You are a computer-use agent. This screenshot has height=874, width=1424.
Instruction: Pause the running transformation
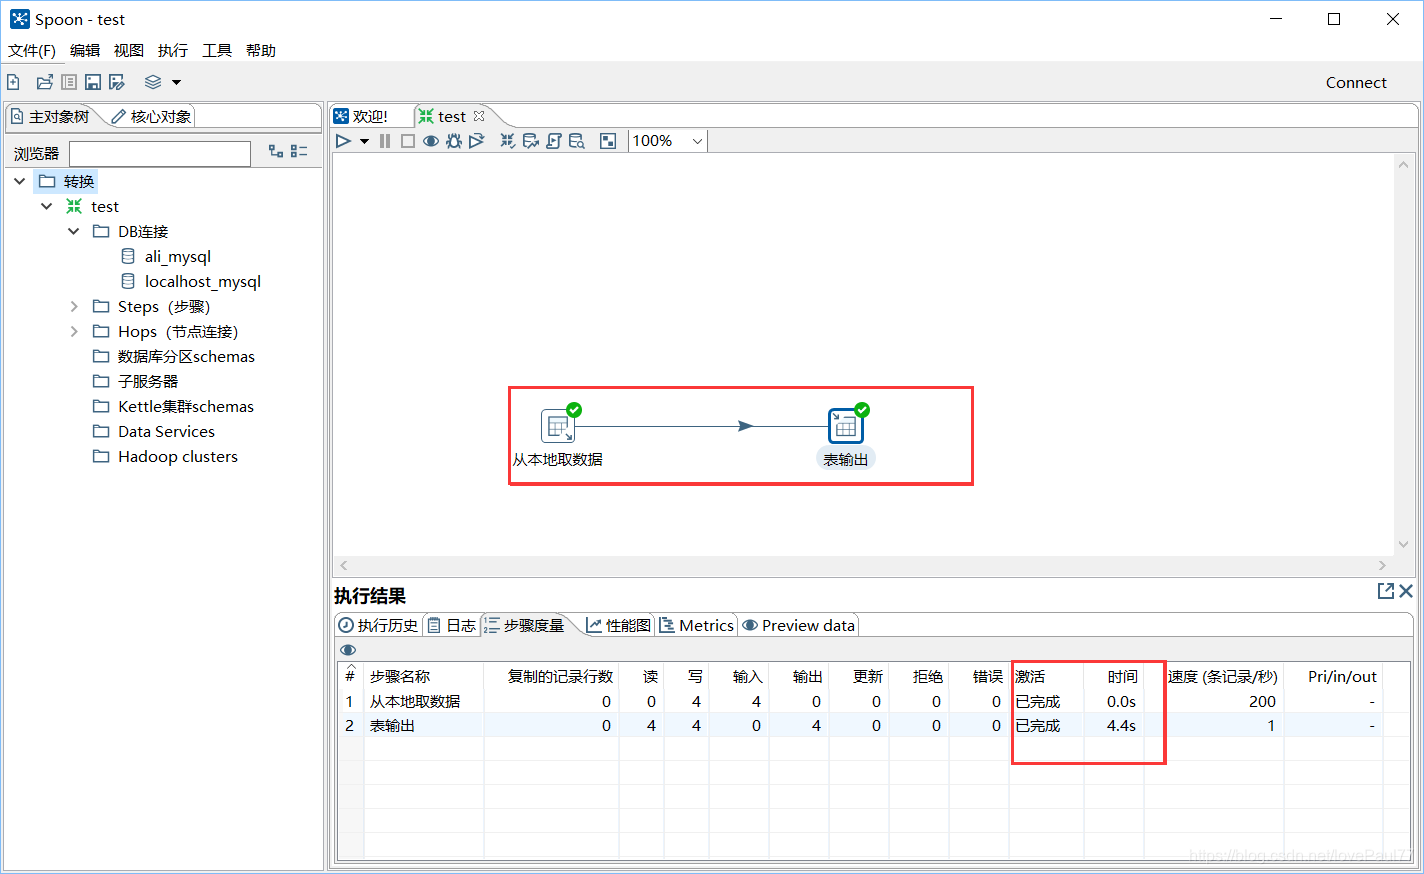pyautogui.click(x=385, y=141)
